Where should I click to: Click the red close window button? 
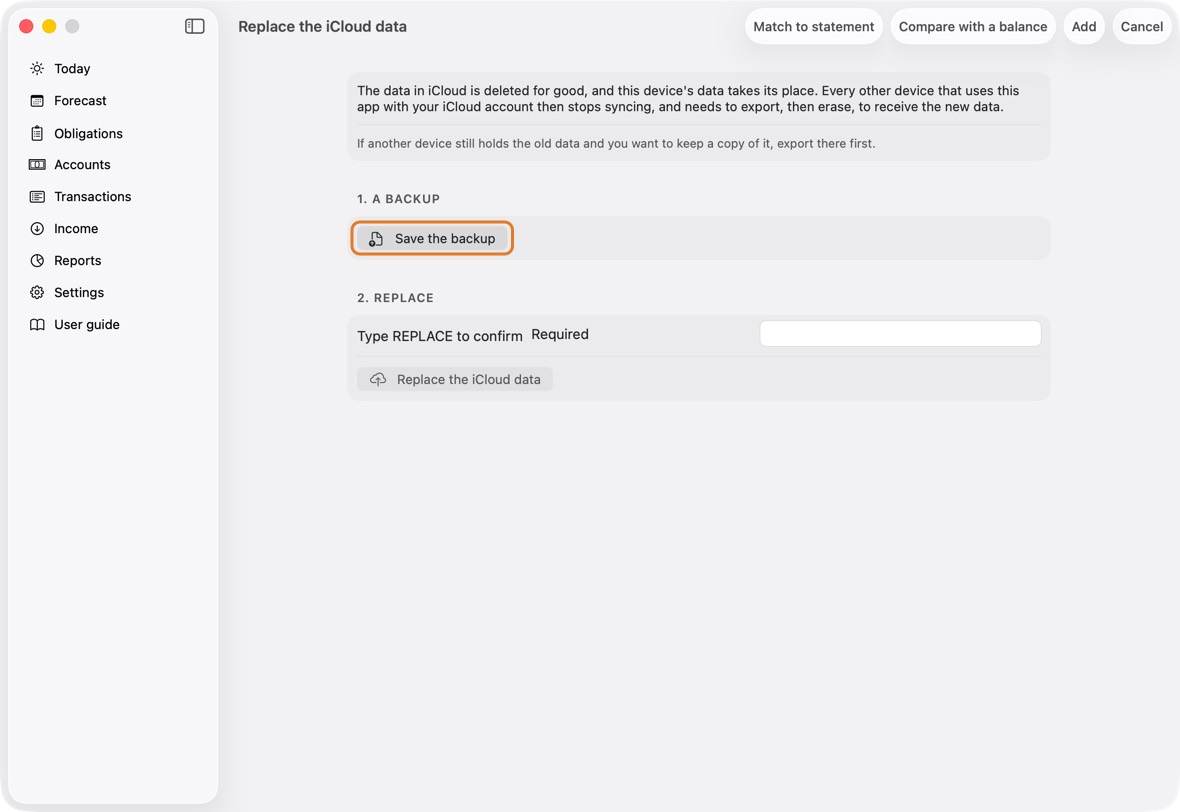[x=26, y=26]
